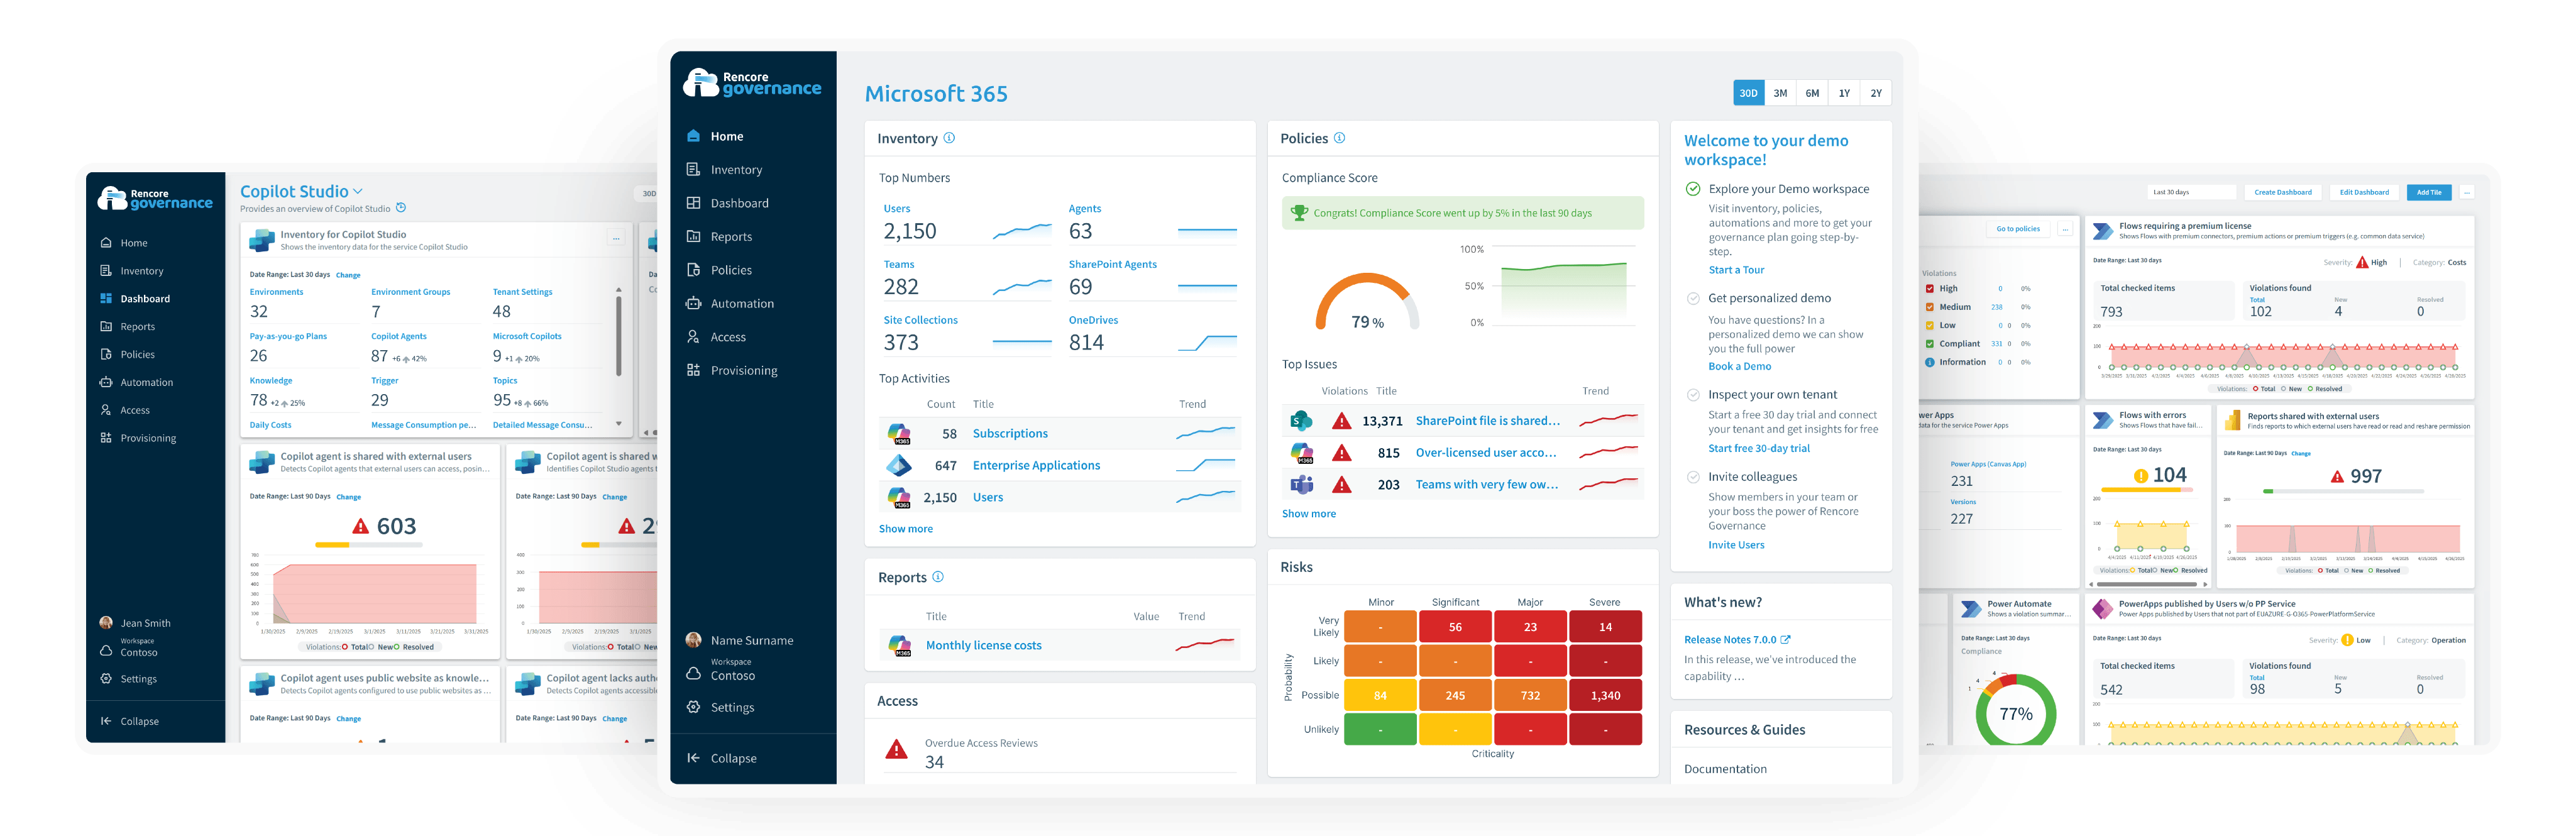This screenshot has width=2576, height=836.
Task: Click Collapse sidebar arrow icon
Action: pyautogui.click(x=693, y=758)
